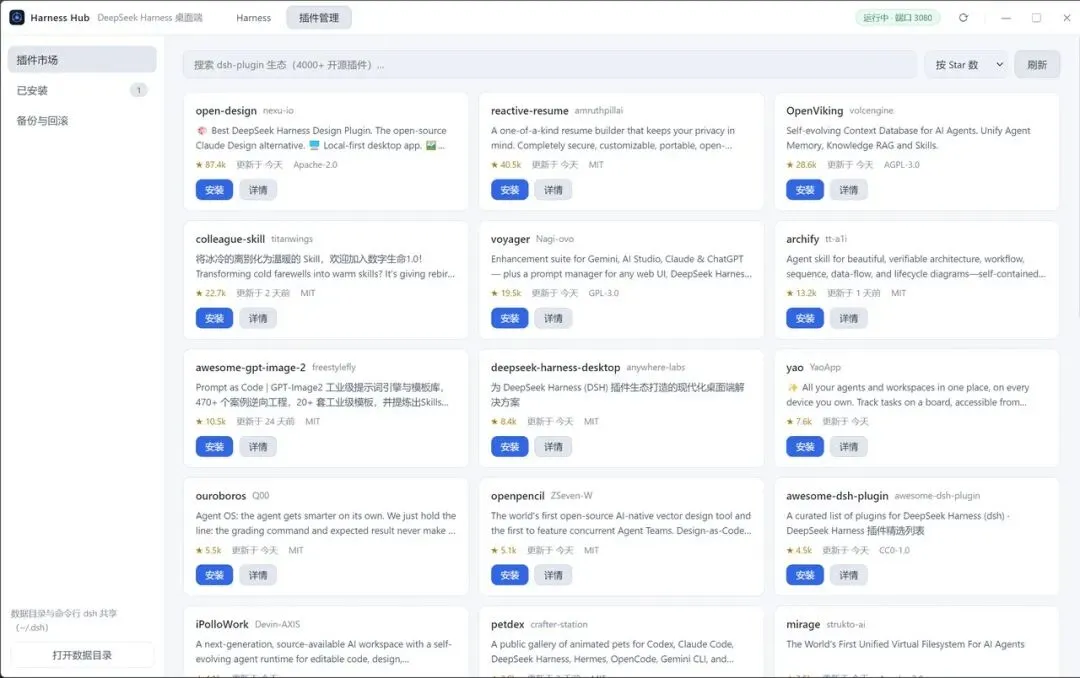Switch to the 插件管理 tab
Viewport: 1080px width, 678px height.
point(319,18)
